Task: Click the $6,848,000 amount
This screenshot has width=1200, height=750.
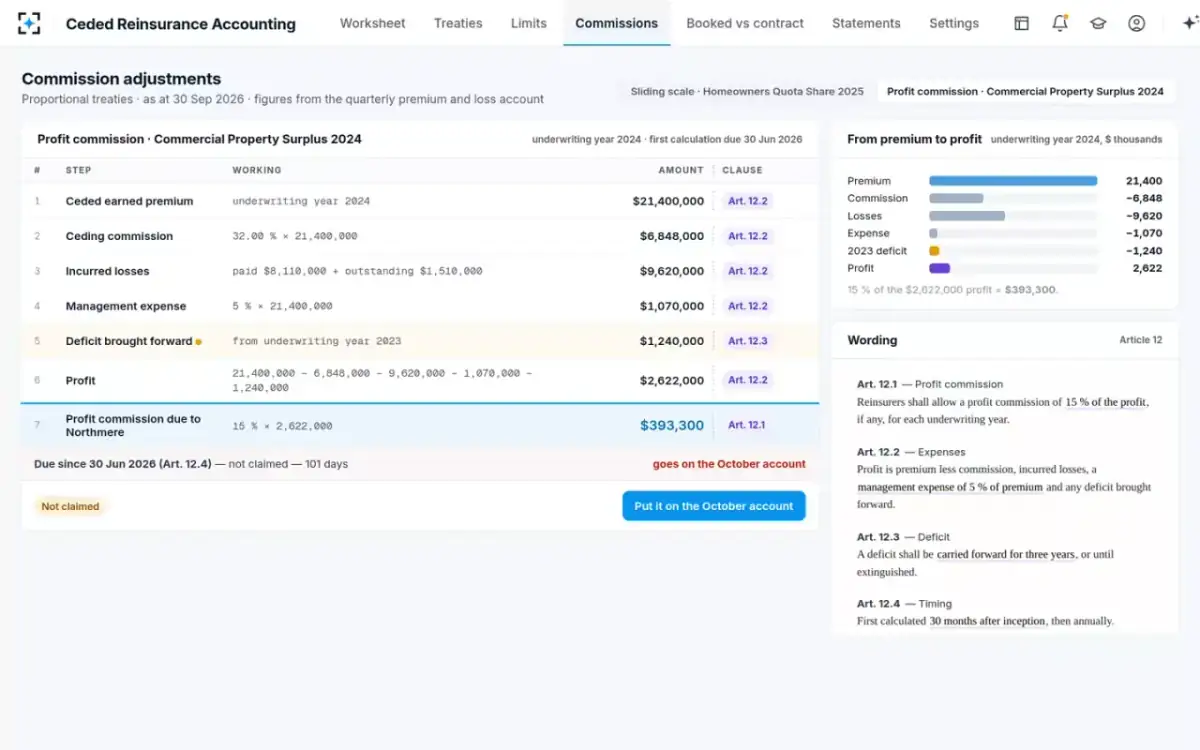Action: pyautogui.click(x=672, y=236)
